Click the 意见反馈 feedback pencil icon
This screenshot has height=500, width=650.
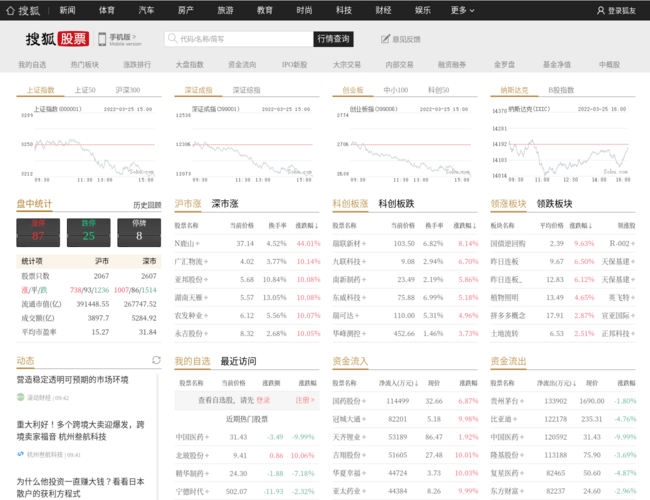[384, 39]
